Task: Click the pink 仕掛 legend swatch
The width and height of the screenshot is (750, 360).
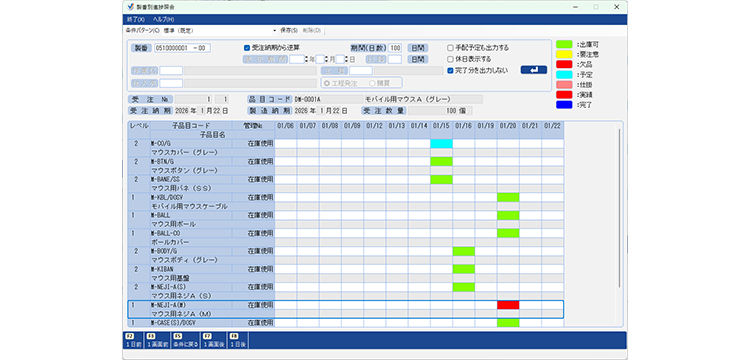Action: (x=564, y=85)
